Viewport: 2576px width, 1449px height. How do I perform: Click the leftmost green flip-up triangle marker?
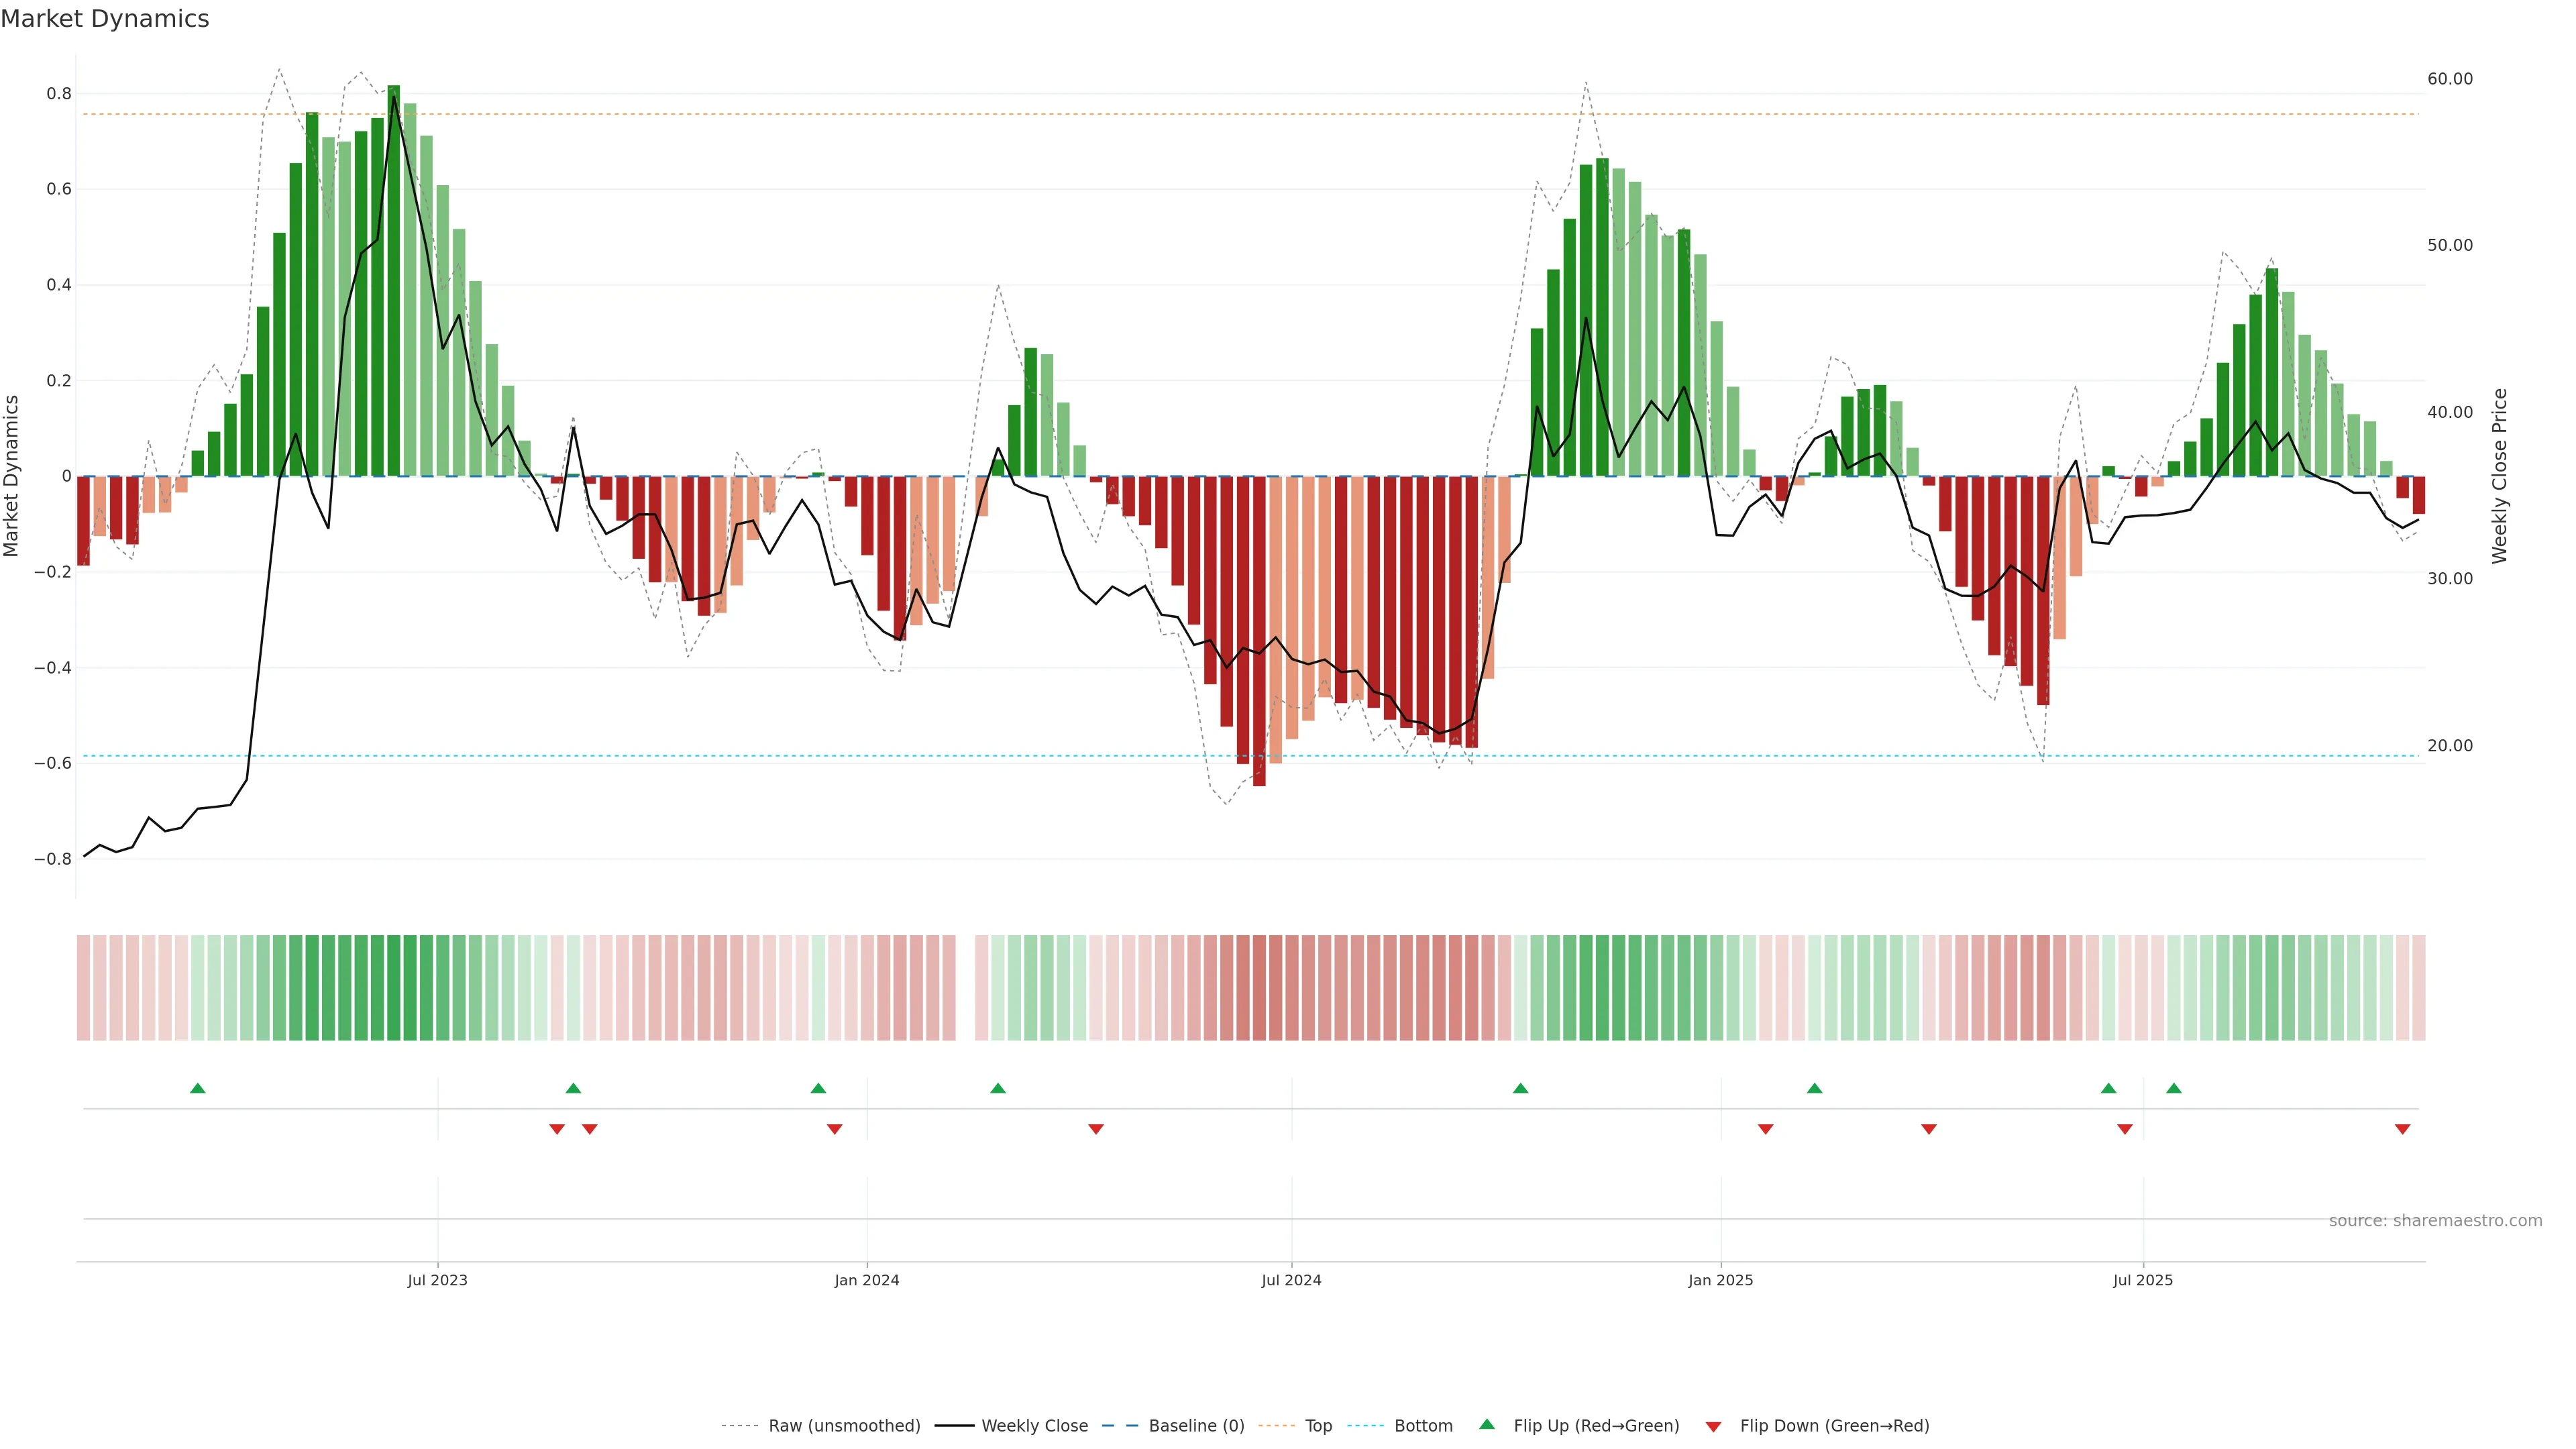197,1088
